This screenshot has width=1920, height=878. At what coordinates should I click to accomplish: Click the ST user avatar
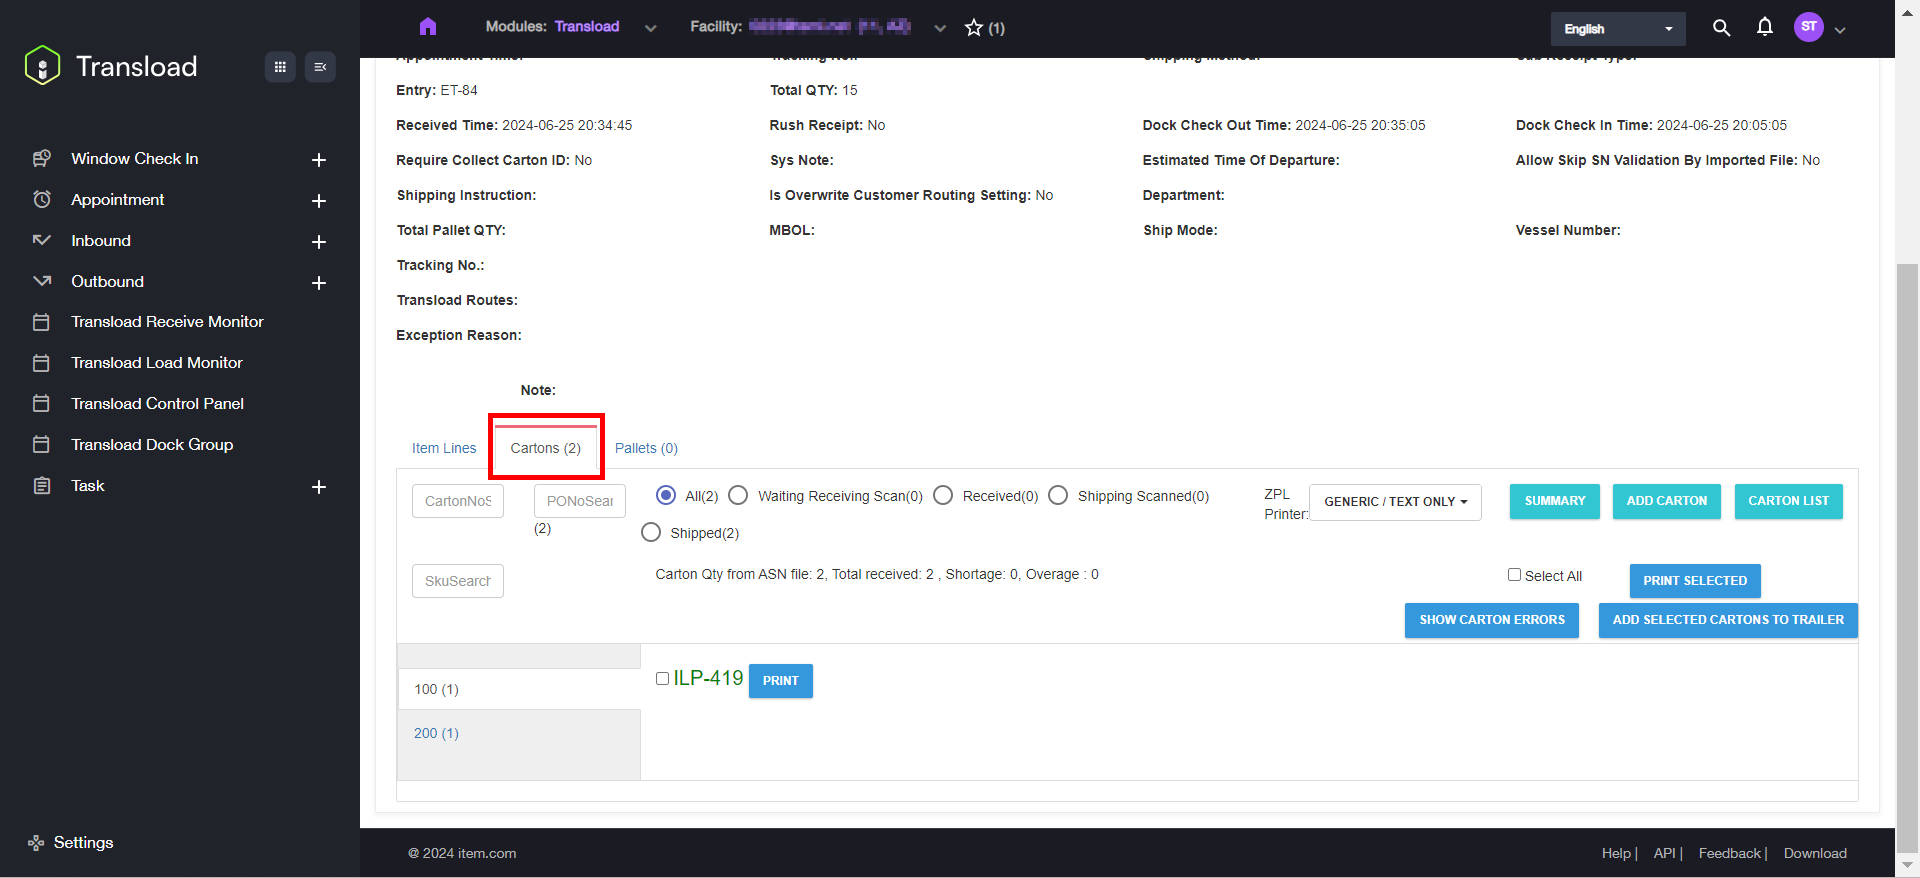pos(1808,27)
